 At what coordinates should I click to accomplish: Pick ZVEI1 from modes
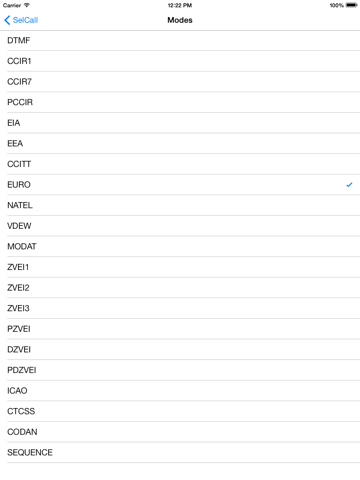(x=180, y=267)
